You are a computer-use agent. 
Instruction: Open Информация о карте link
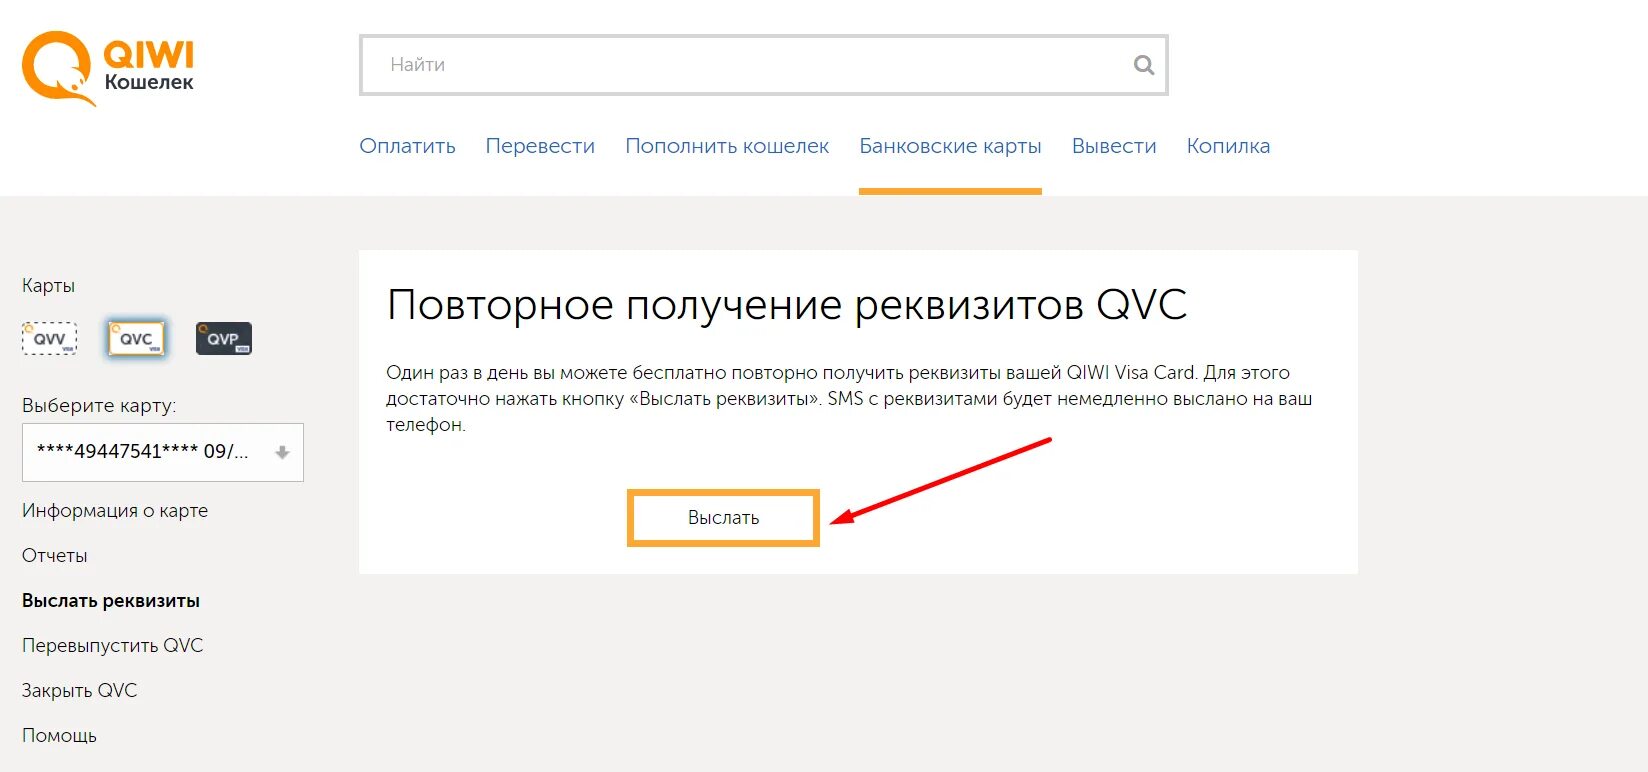click(115, 510)
